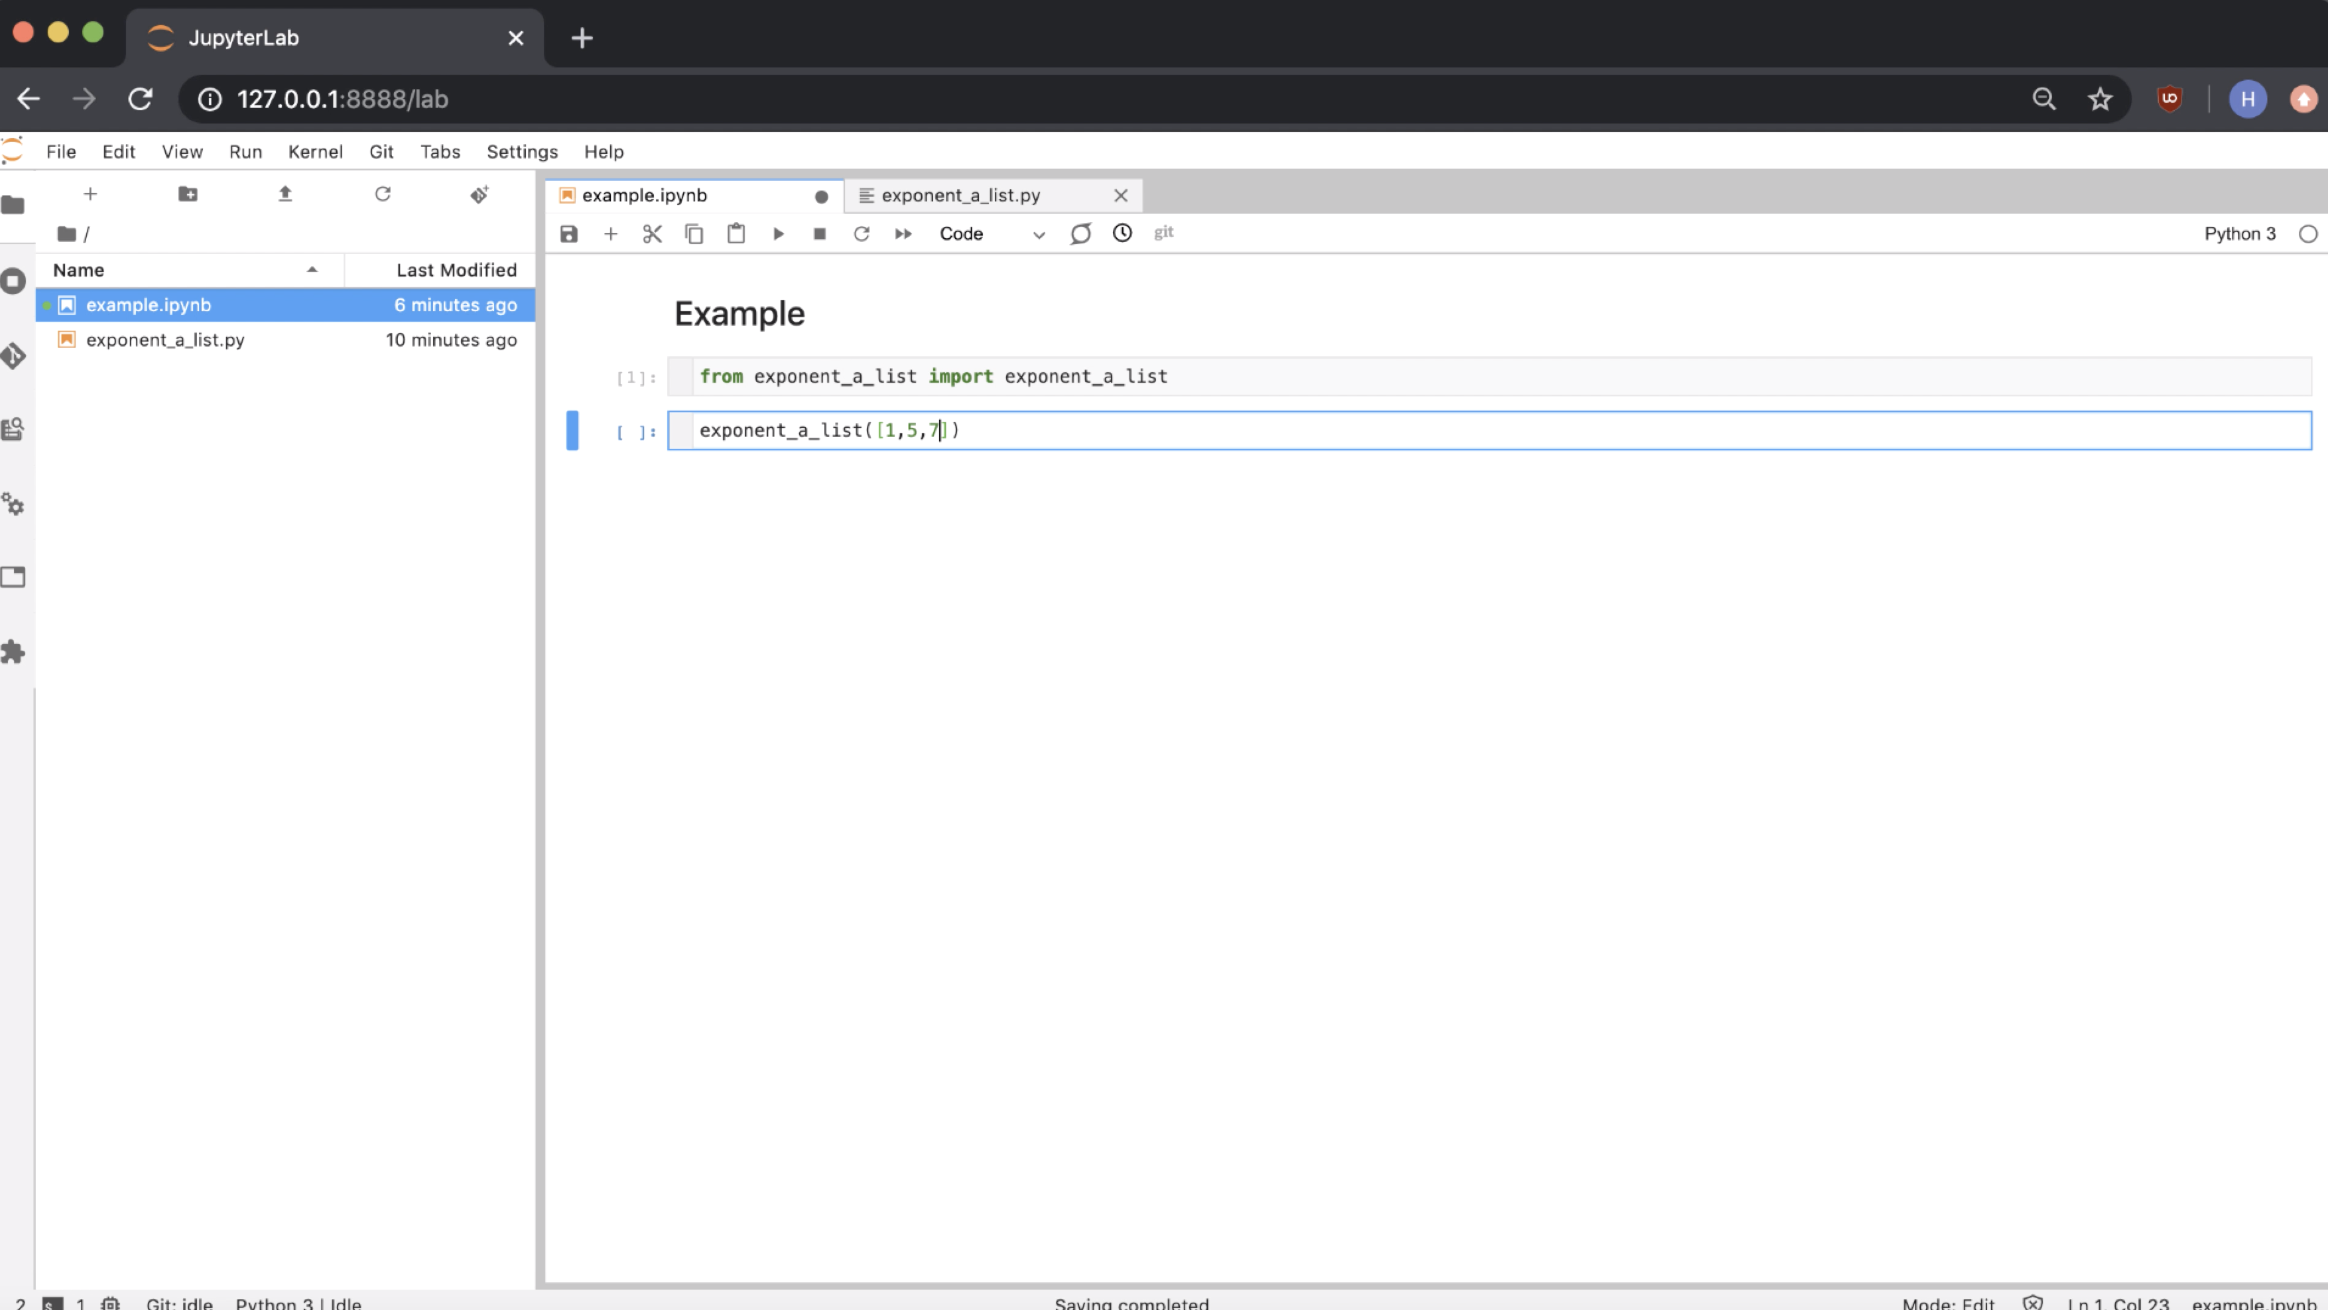Cut the selected cell with the scissors icon
This screenshot has height=1310, width=2328.
click(652, 234)
